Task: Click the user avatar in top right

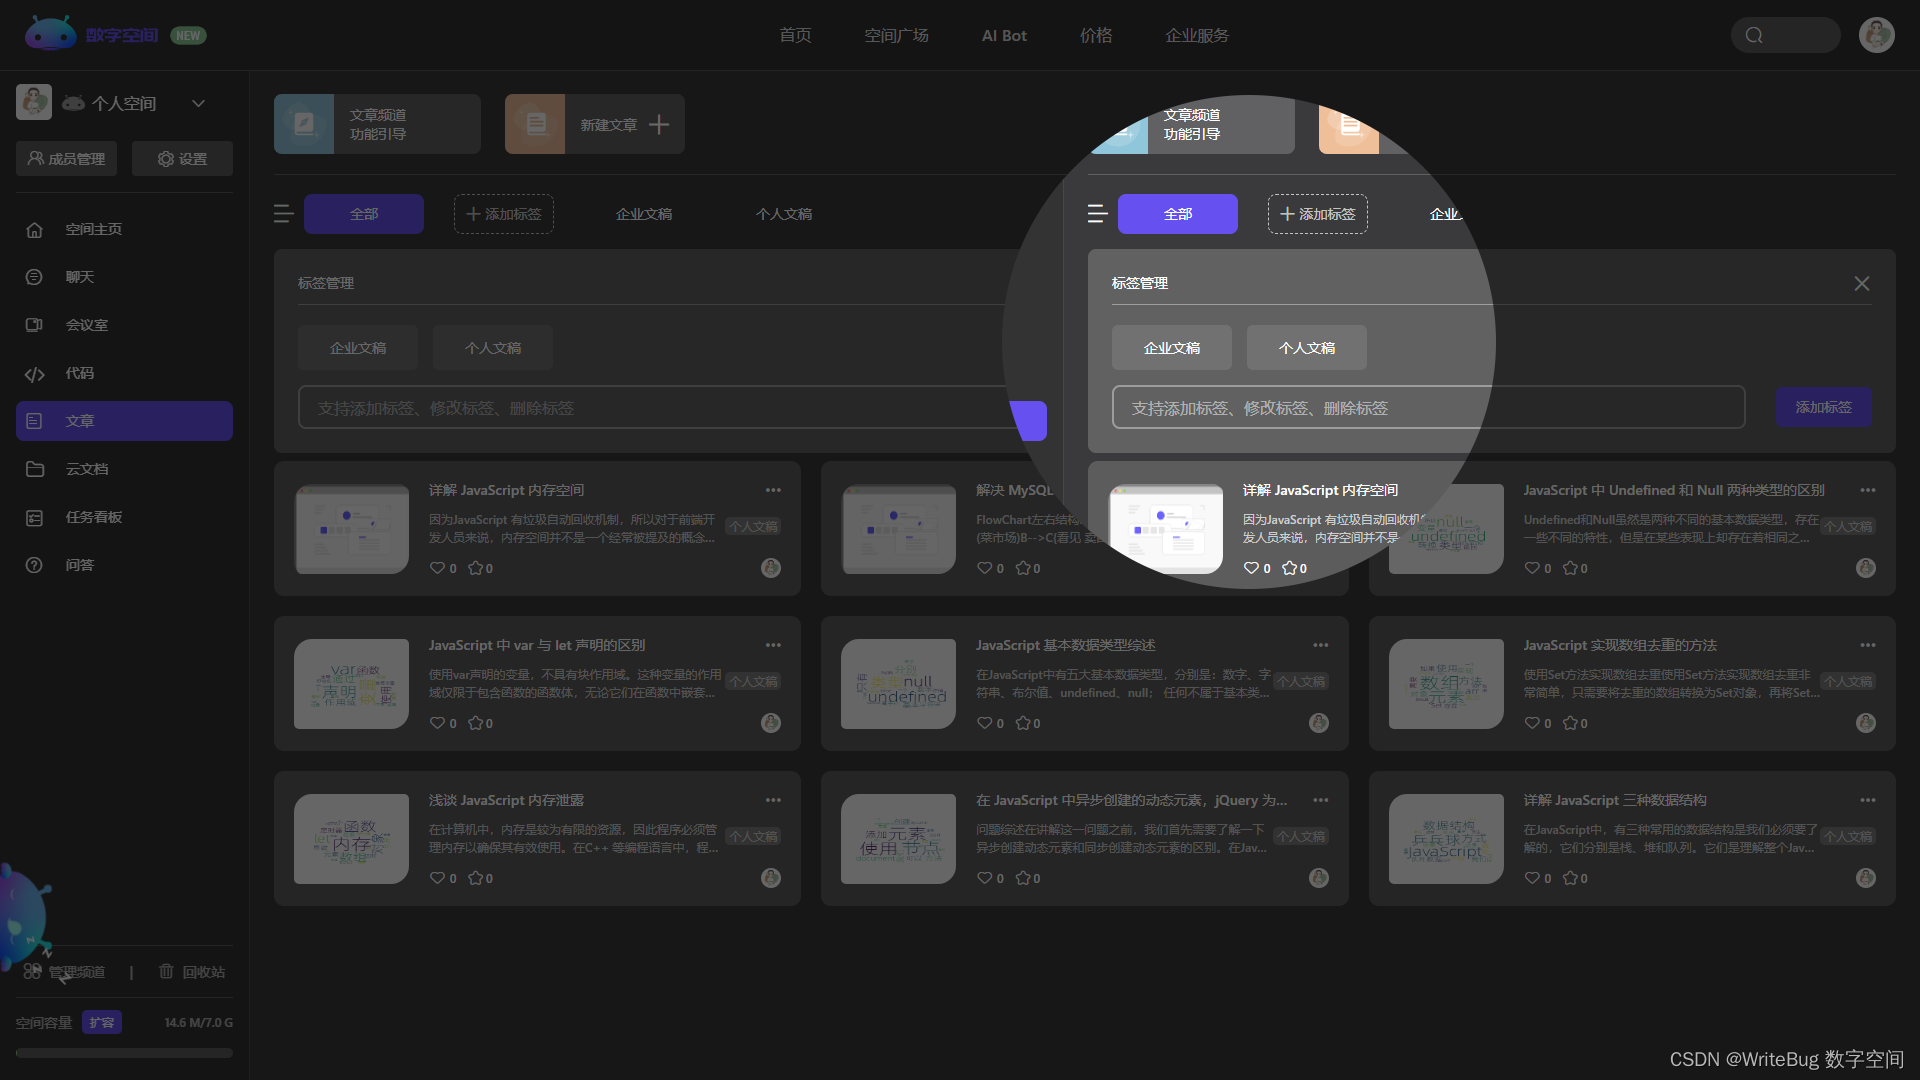Action: point(1876,35)
